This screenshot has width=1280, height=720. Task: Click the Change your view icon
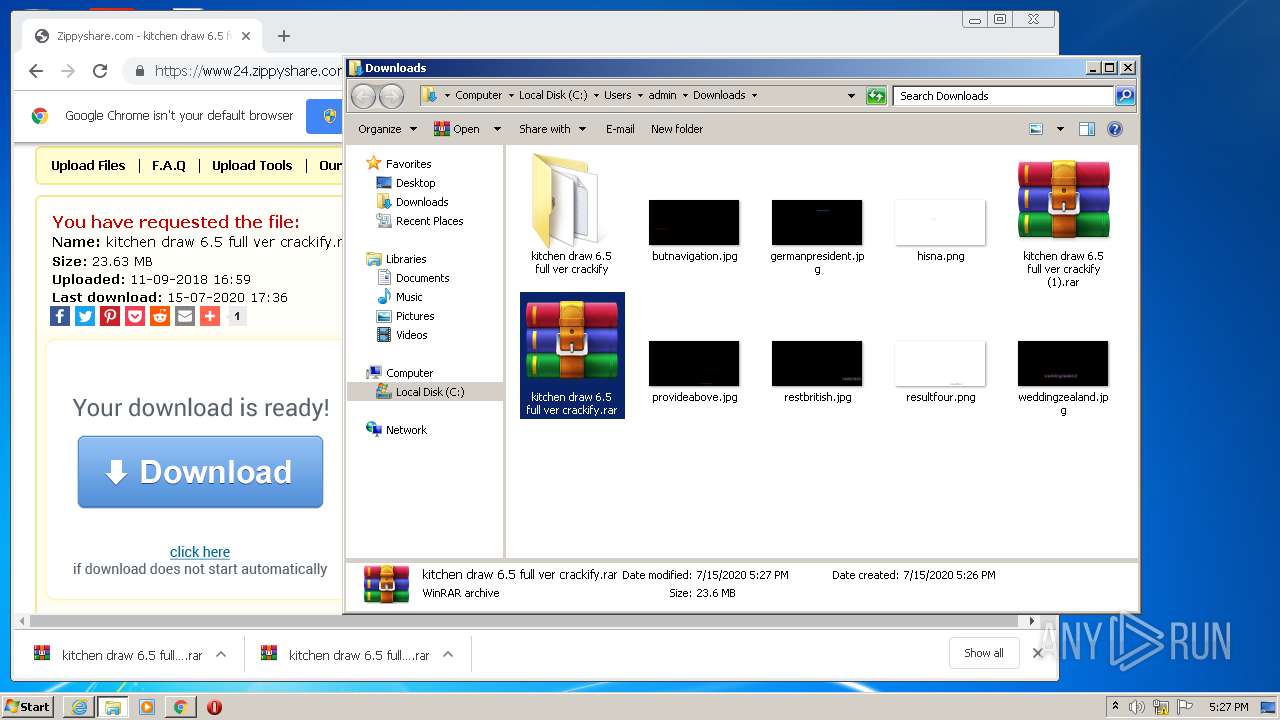click(x=1036, y=129)
